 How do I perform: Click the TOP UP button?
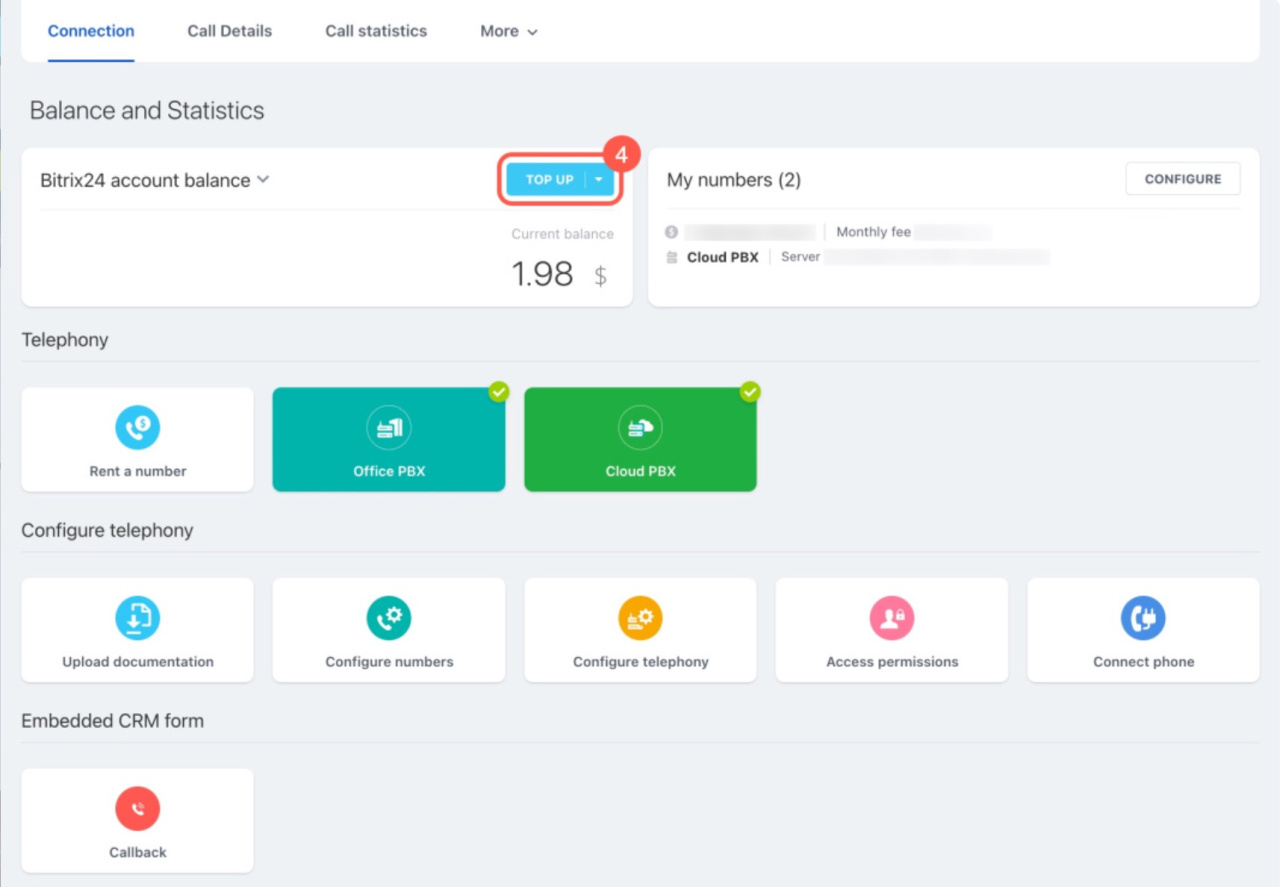pos(549,180)
